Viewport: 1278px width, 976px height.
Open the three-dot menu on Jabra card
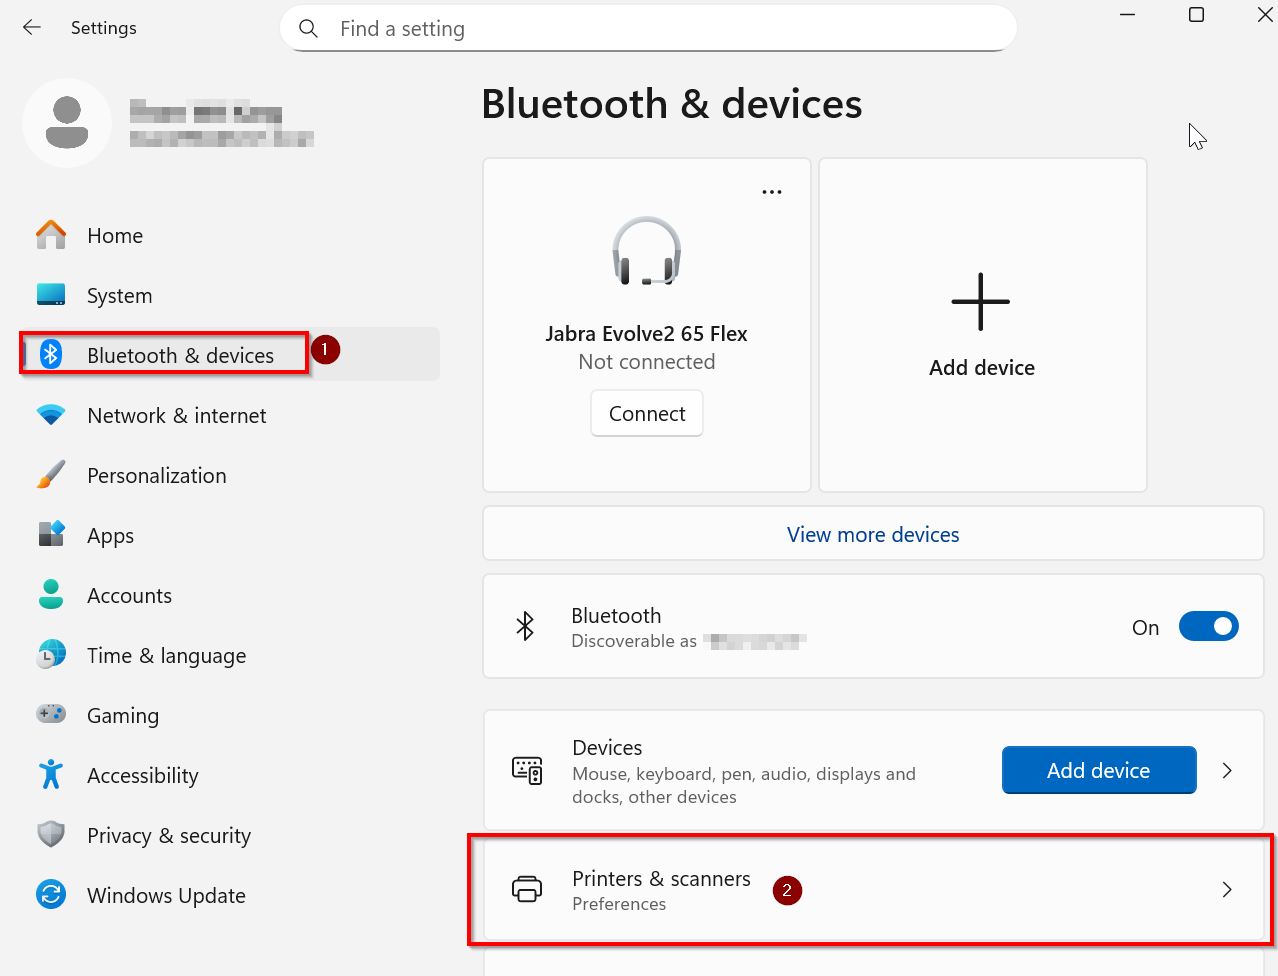(771, 192)
